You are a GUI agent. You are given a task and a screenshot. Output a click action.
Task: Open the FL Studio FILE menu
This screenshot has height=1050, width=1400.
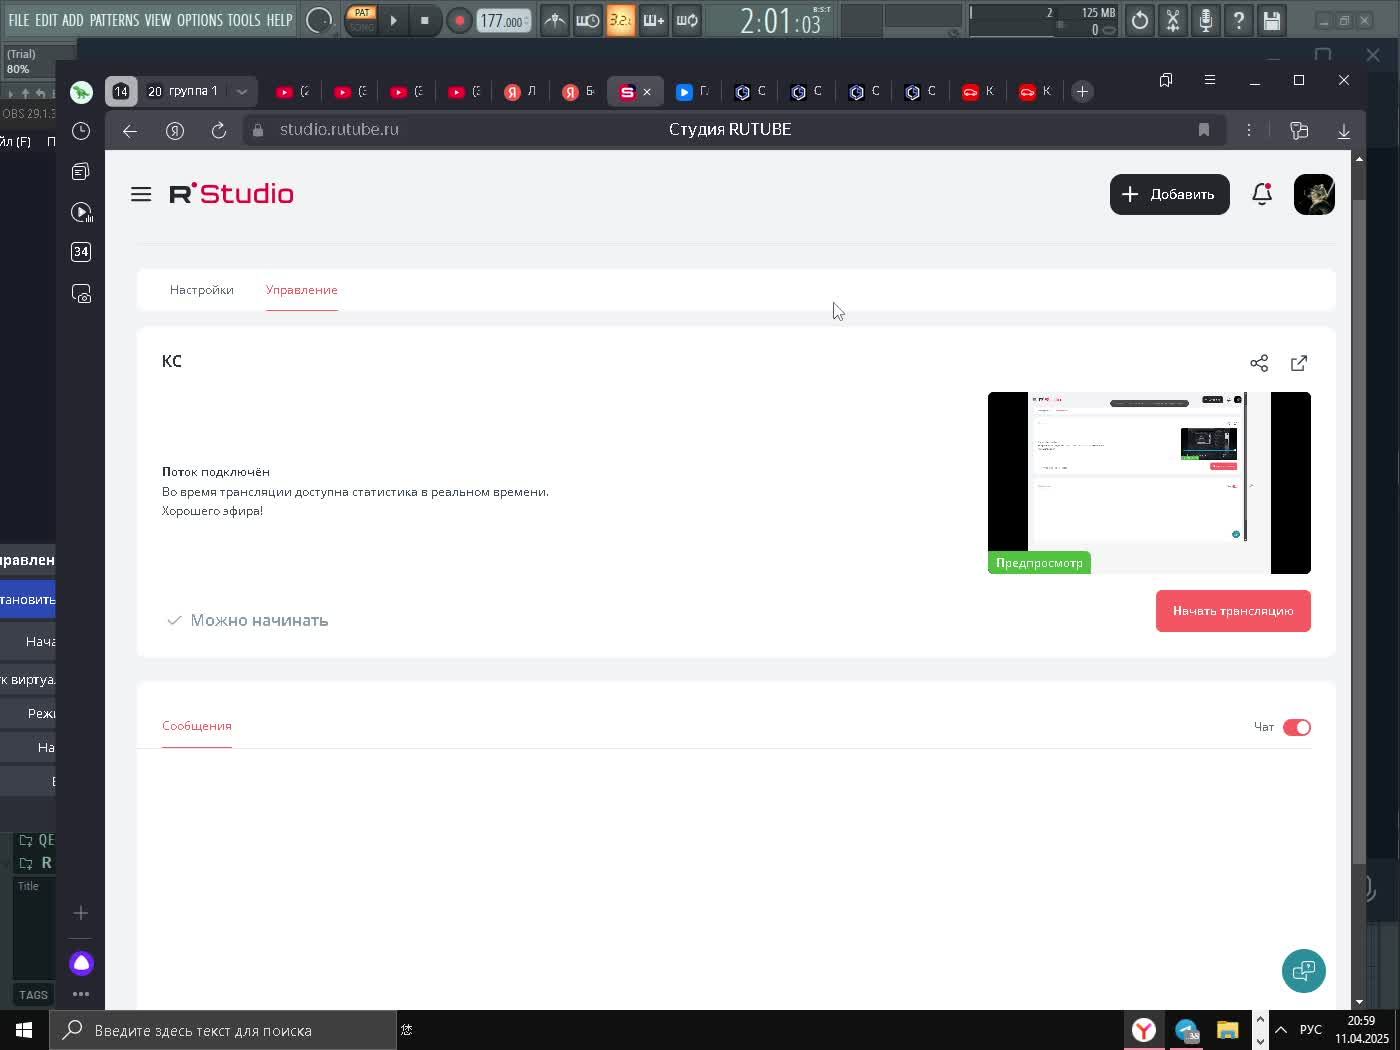pos(19,20)
